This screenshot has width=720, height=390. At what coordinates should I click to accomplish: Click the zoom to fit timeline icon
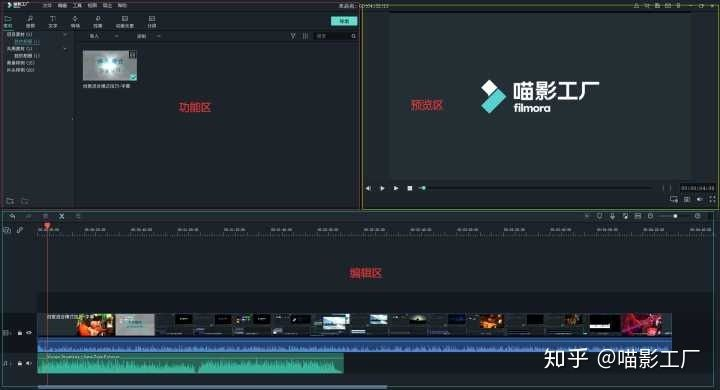point(638,216)
